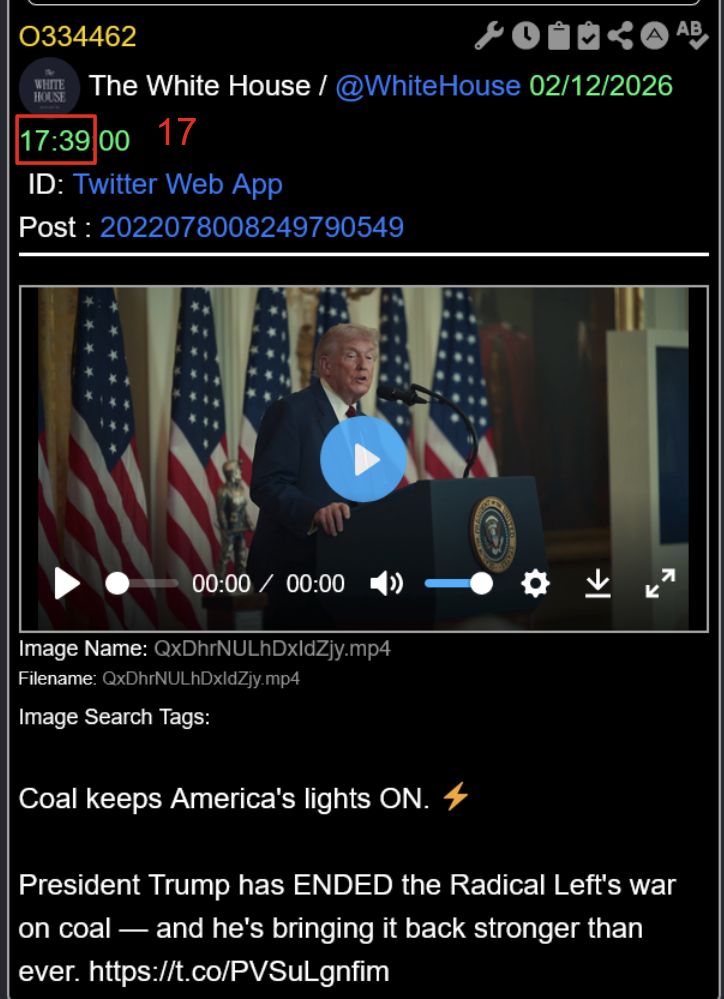The image size is (724, 999).
Task: Click the large center play button on the video
Action: 364,459
